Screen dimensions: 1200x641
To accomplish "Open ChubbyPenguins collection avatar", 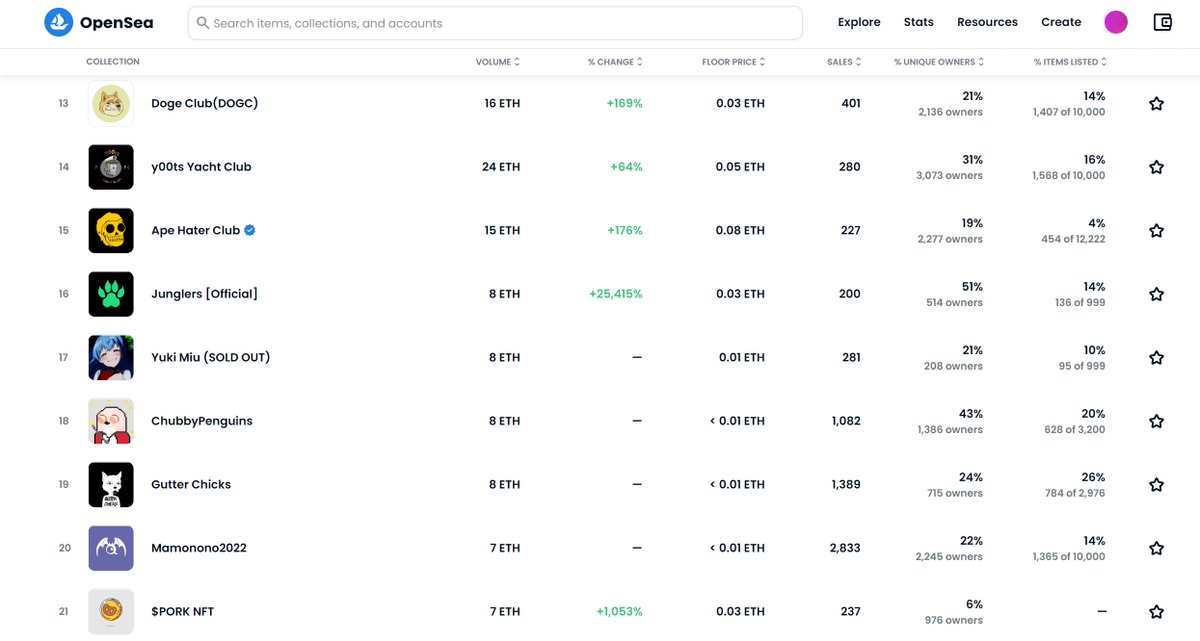I will point(111,421).
